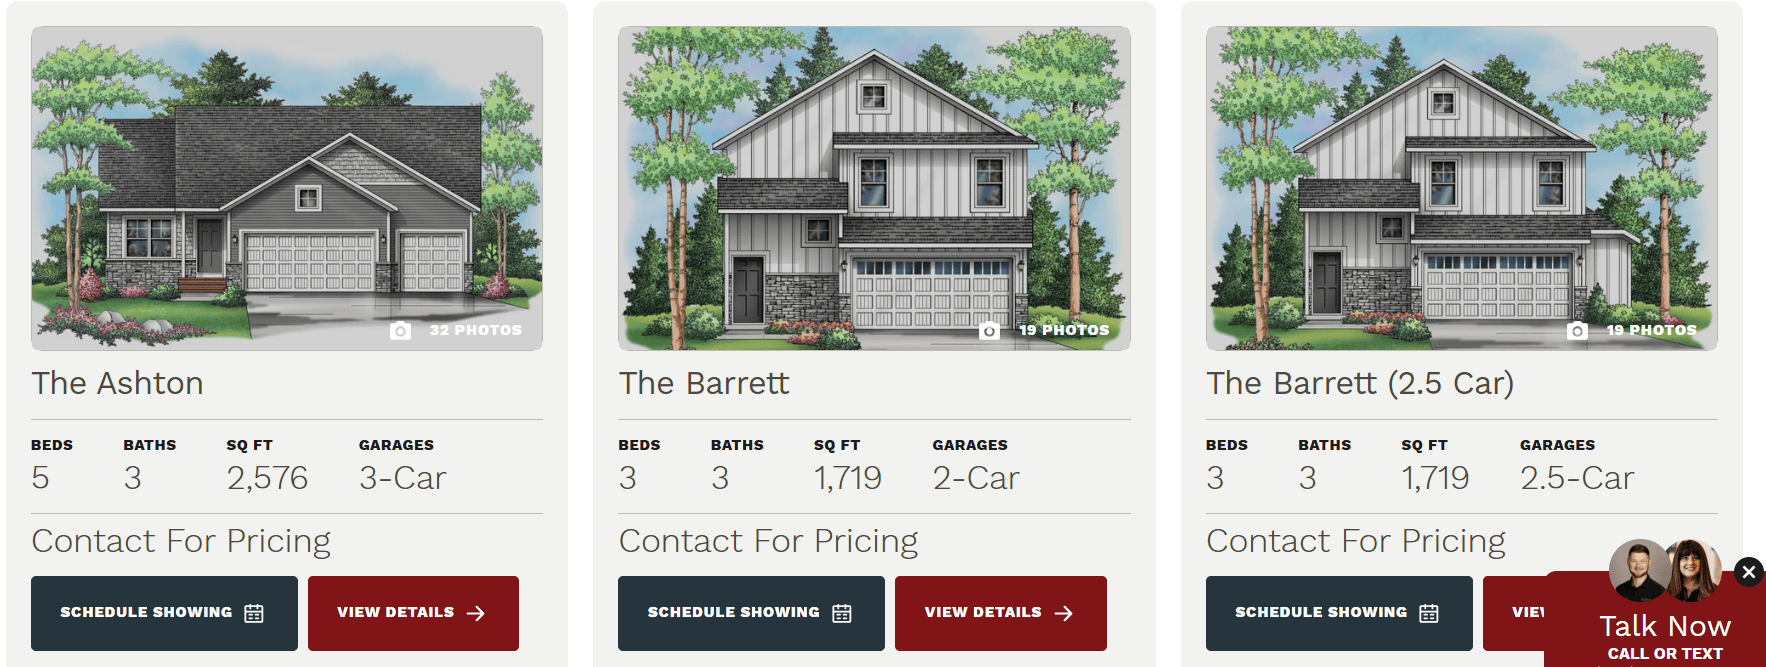Close the Talk Now chat popup

click(1749, 572)
